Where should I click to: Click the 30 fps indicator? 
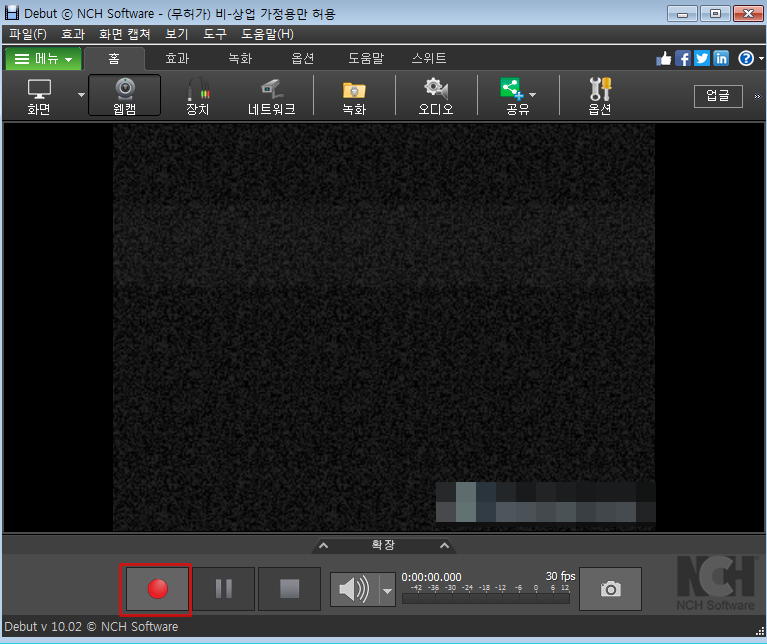click(x=561, y=576)
